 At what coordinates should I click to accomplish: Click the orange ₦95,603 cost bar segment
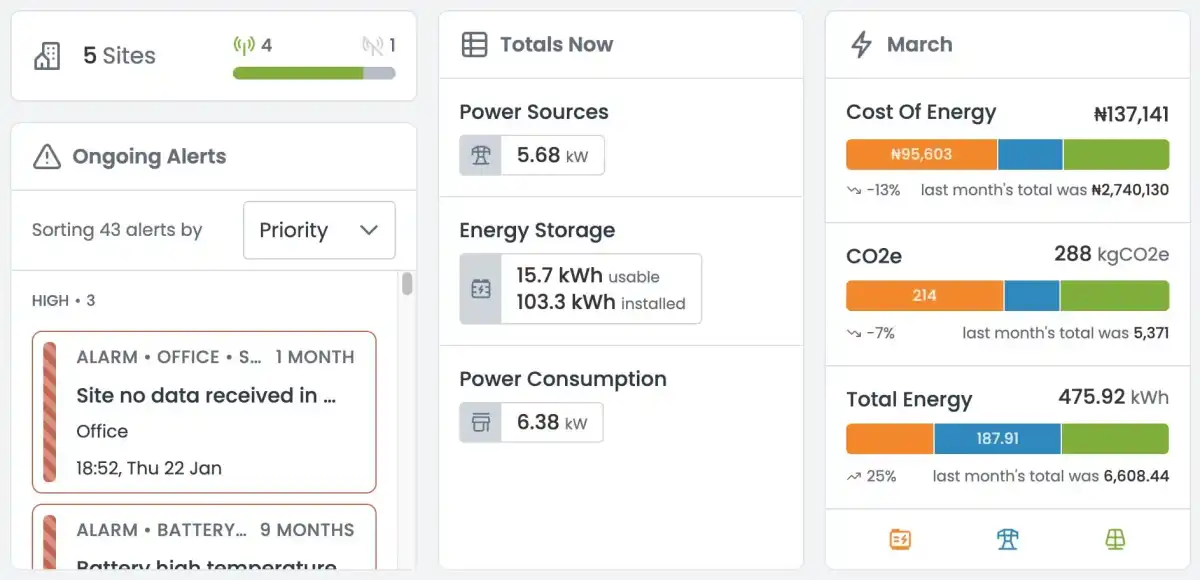pyautogui.click(x=921, y=155)
